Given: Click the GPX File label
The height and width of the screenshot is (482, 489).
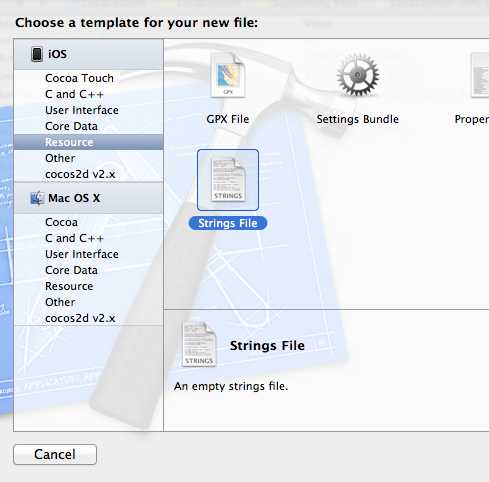Looking at the screenshot, I should 228,119.
